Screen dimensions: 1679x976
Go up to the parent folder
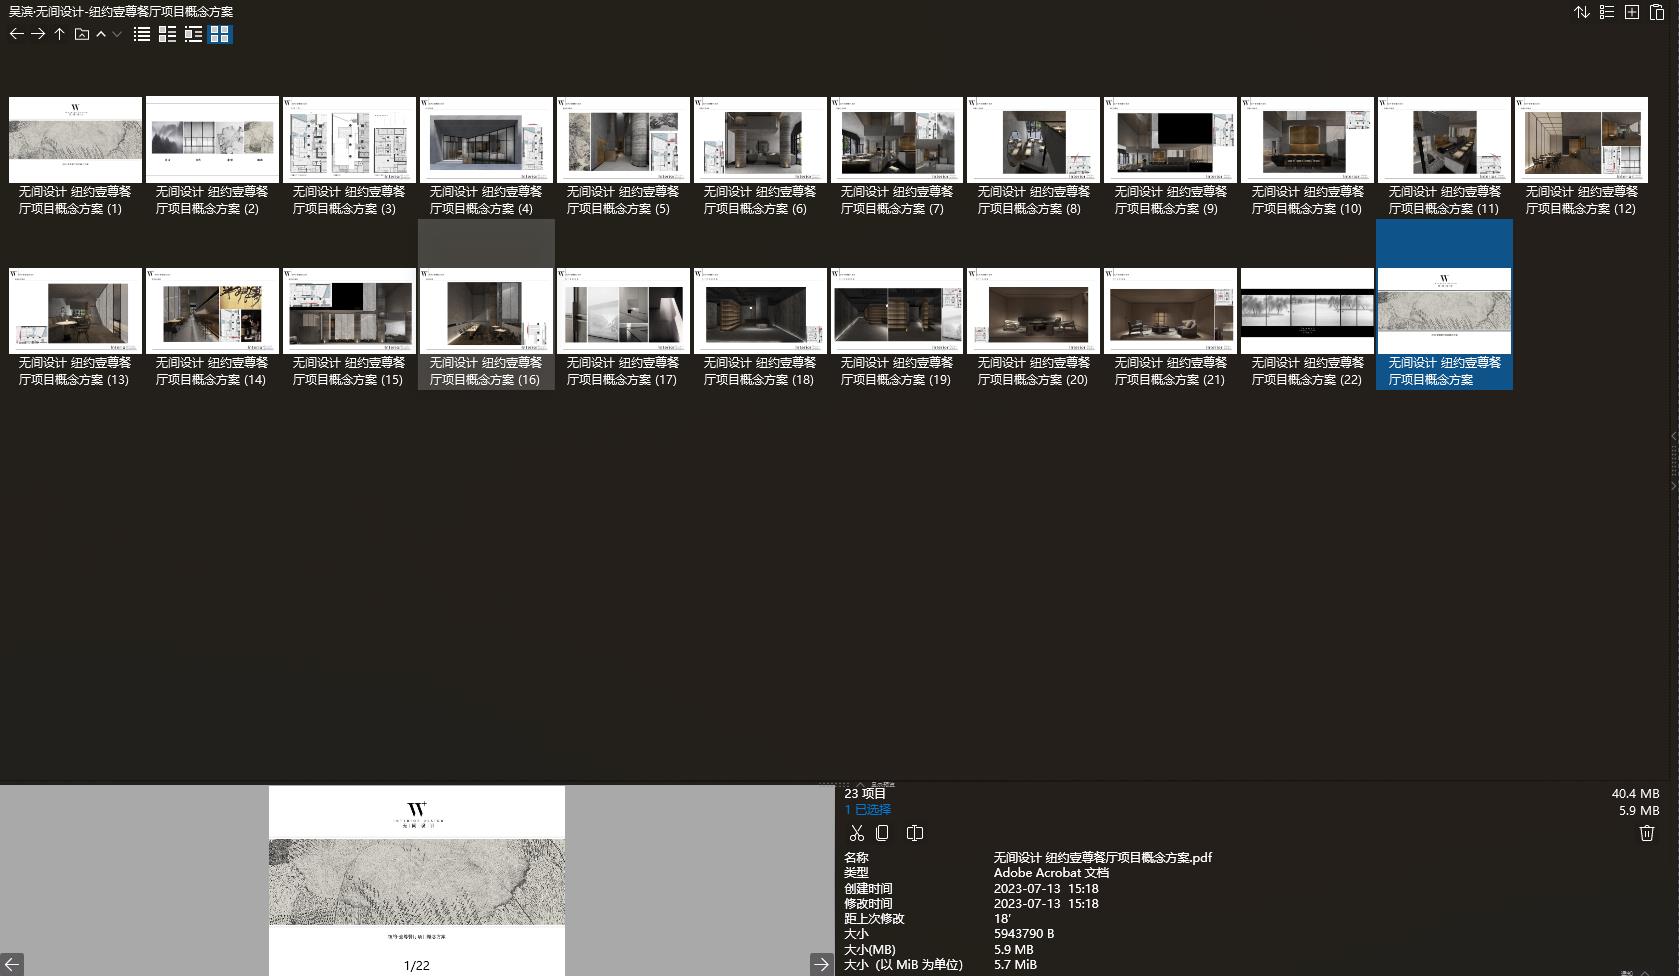tap(60, 34)
